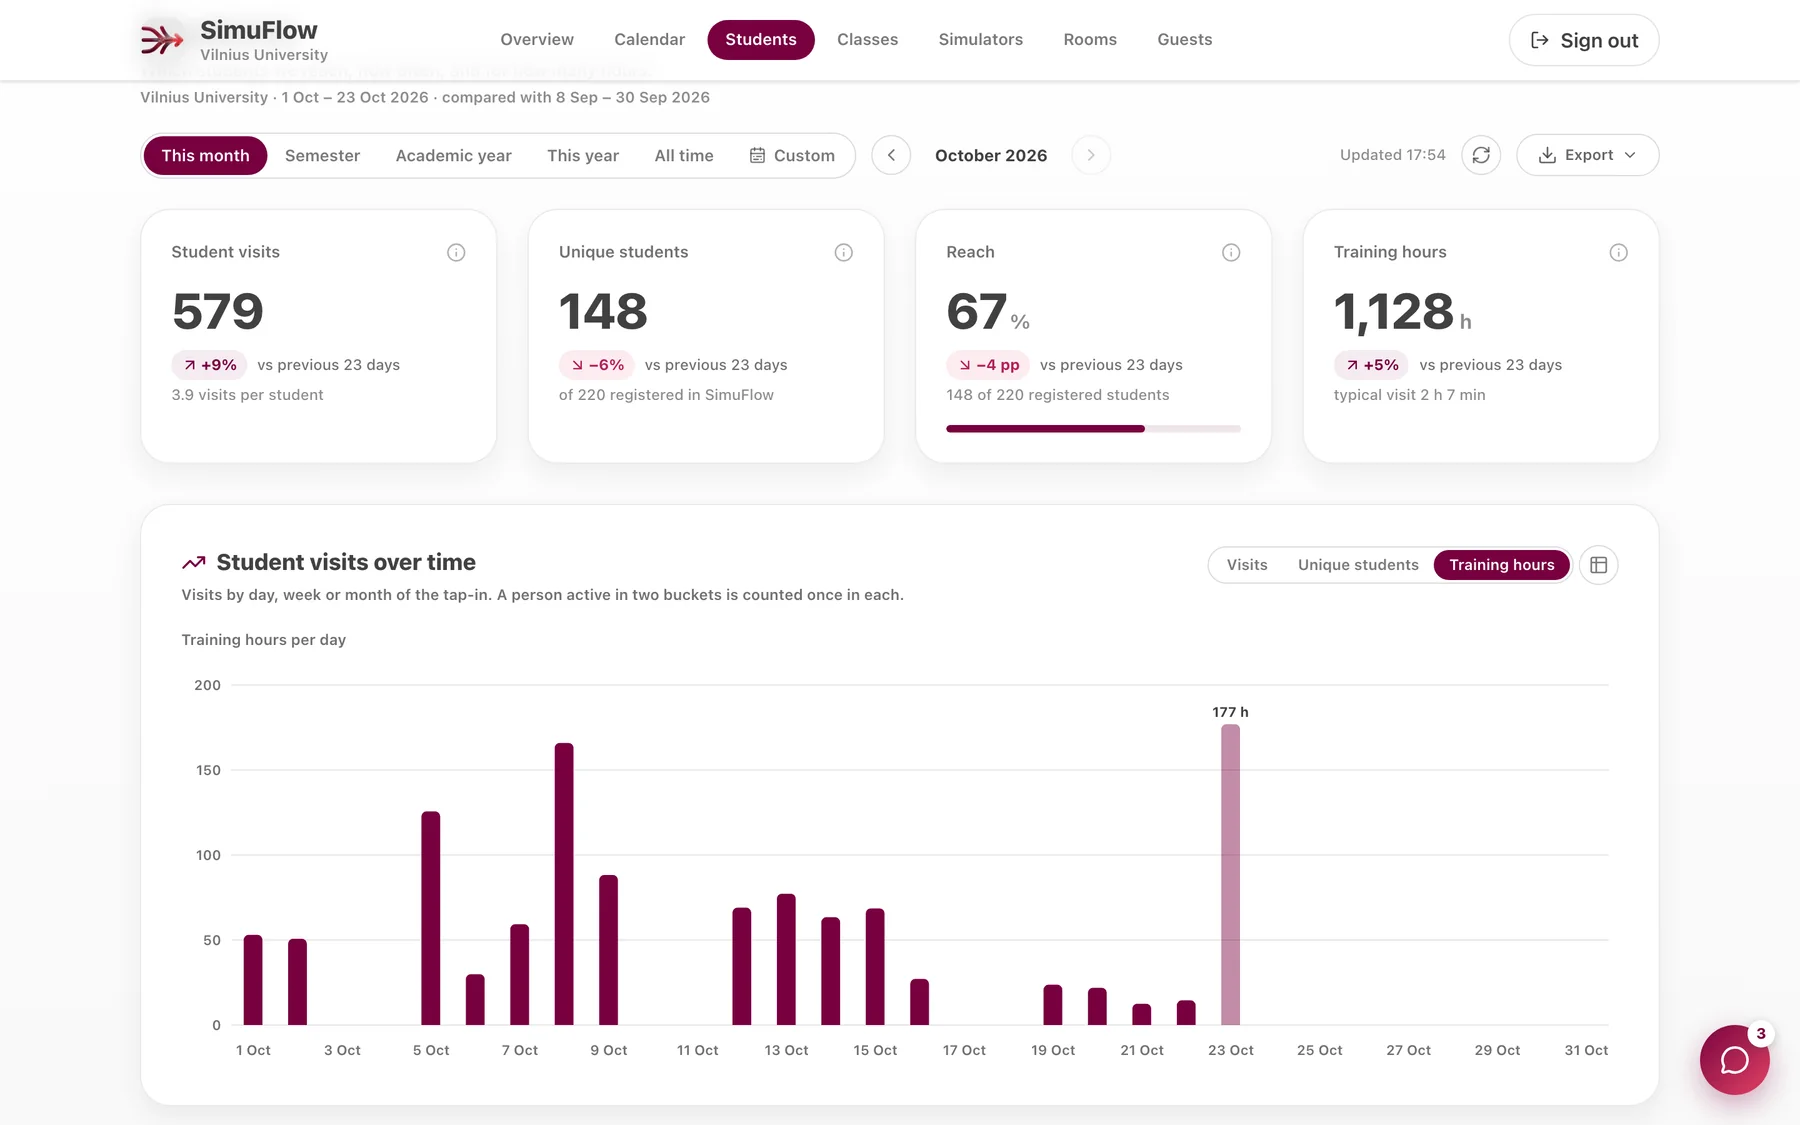The image size is (1800, 1125).
Task: Select the This year period
Action: click(583, 155)
